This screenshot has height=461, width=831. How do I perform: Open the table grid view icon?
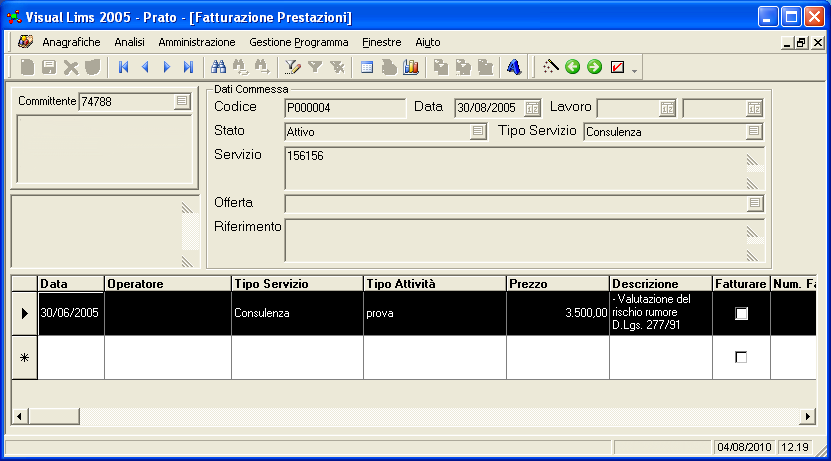[367, 67]
